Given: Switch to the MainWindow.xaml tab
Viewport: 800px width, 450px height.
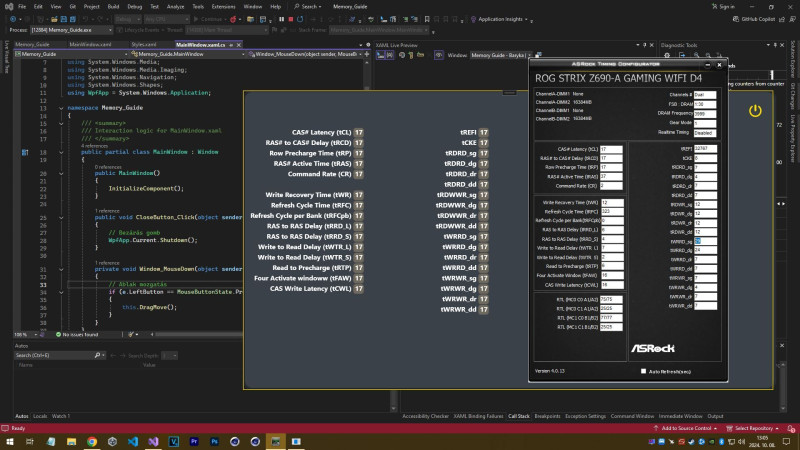Looking at the screenshot, I should tap(90, 45).
